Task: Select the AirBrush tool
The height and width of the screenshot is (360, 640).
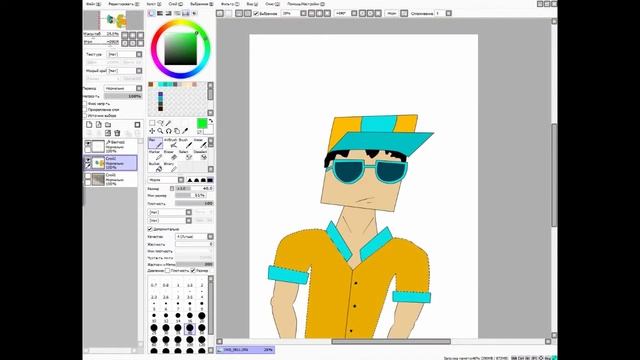Action: 170,143
